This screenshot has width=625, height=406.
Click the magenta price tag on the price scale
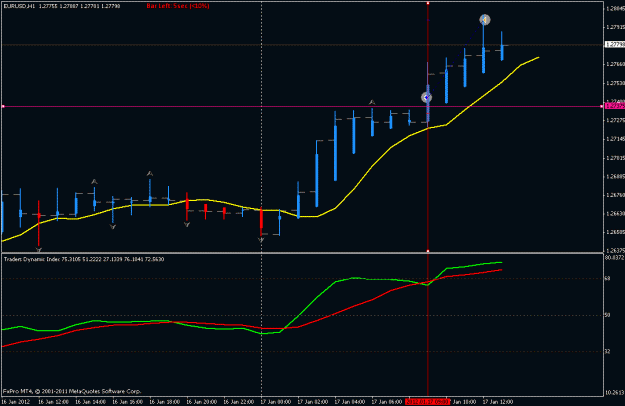[615, 106]
